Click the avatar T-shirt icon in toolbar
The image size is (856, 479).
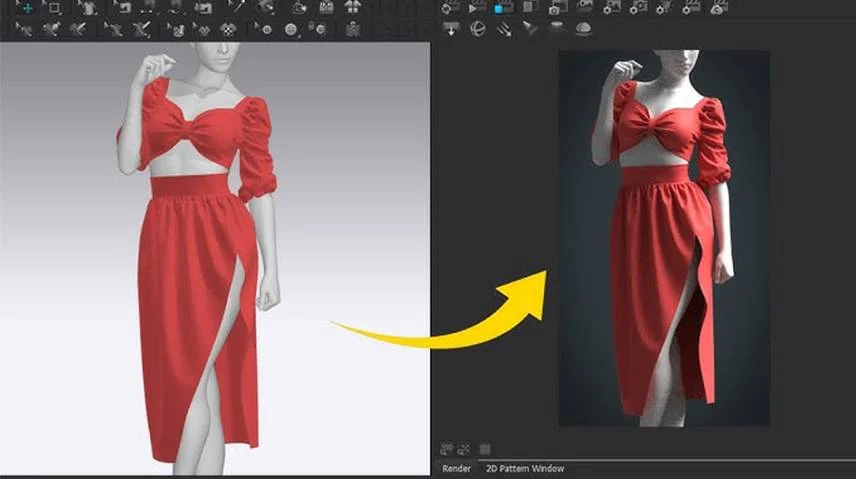(87, 8)
